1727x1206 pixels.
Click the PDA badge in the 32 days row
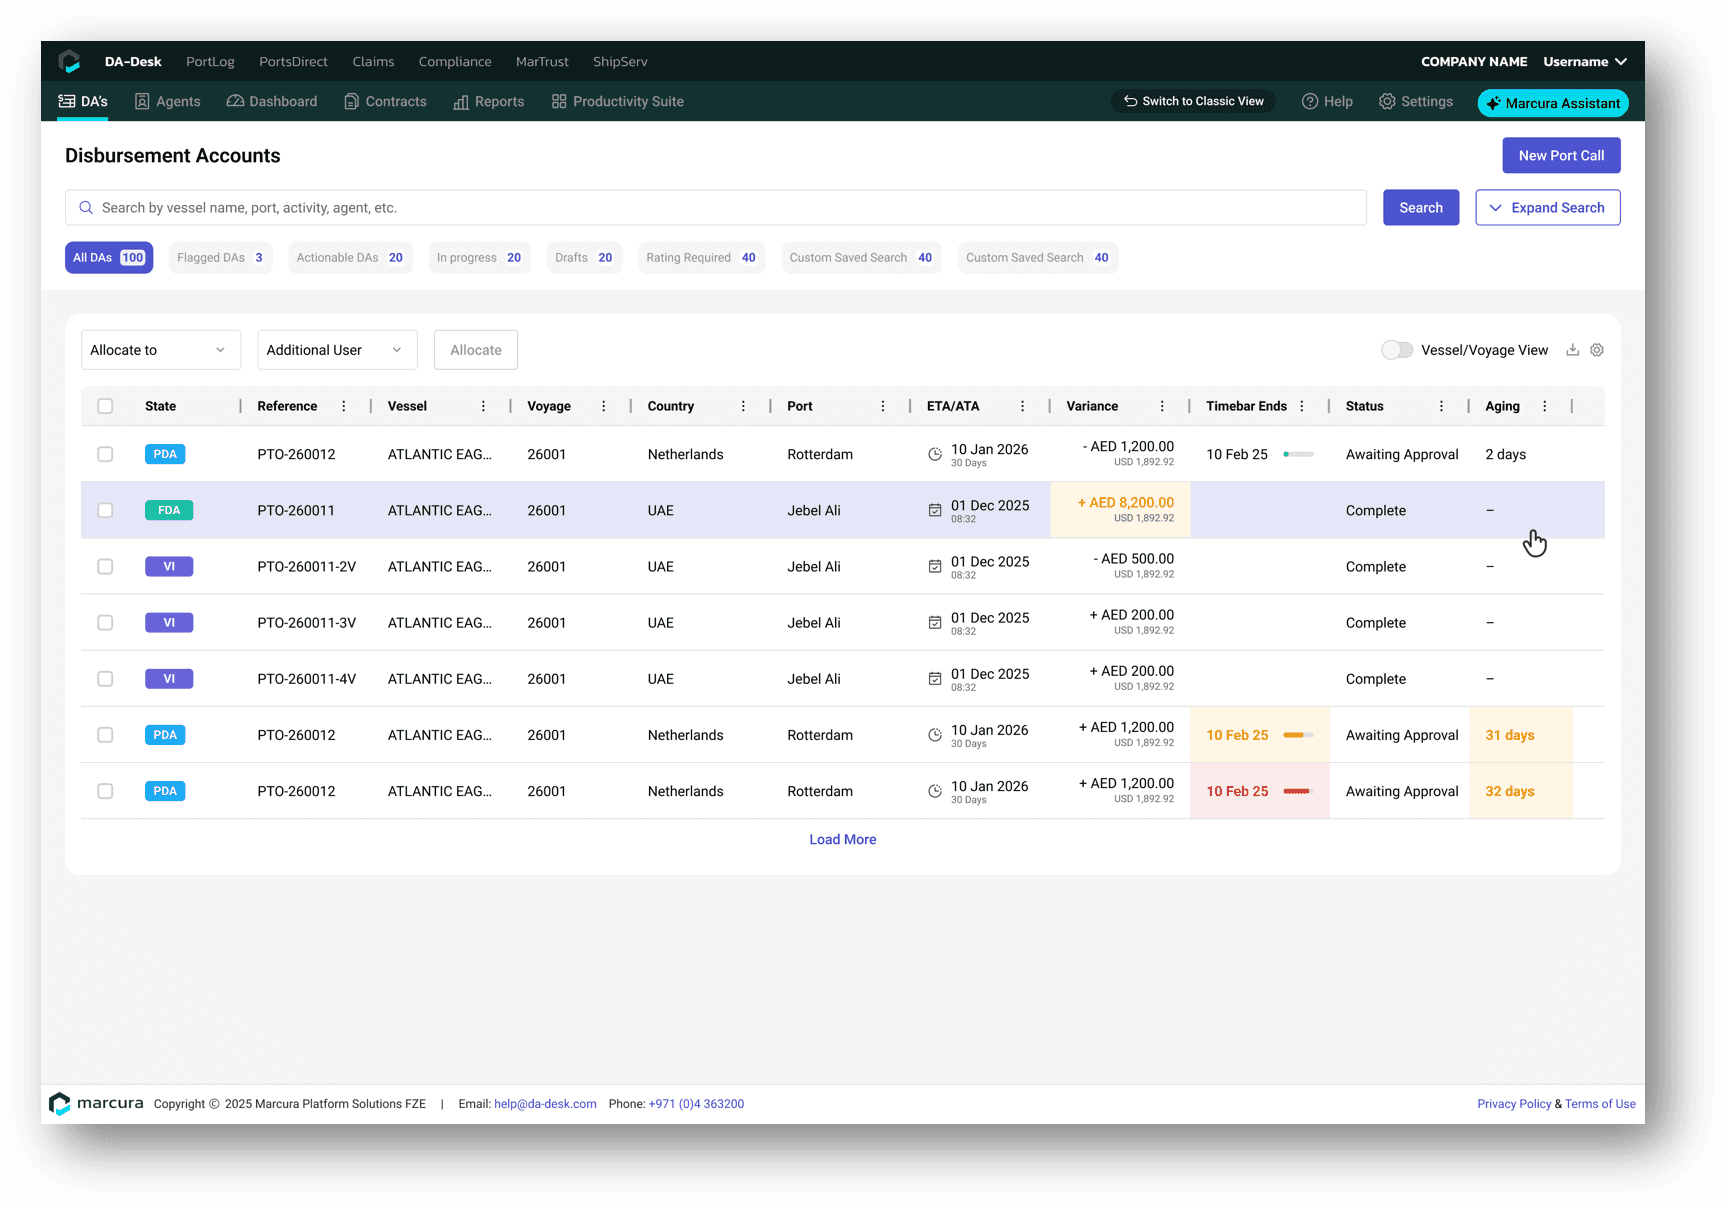pyautogui.click(x=165, y=791)
